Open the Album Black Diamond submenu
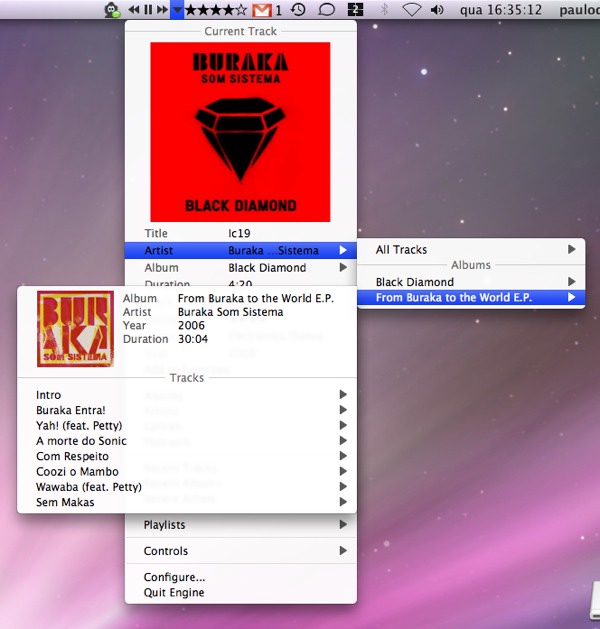Viewport: 600px width, 629px height. (241, 268)
